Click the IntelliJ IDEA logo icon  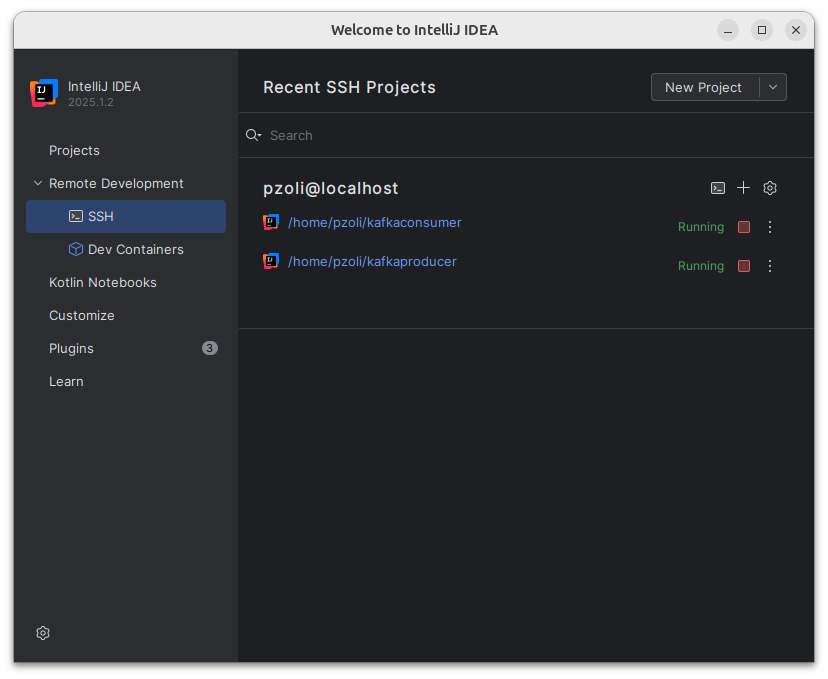pyautogui.click(x=44, y=93)
